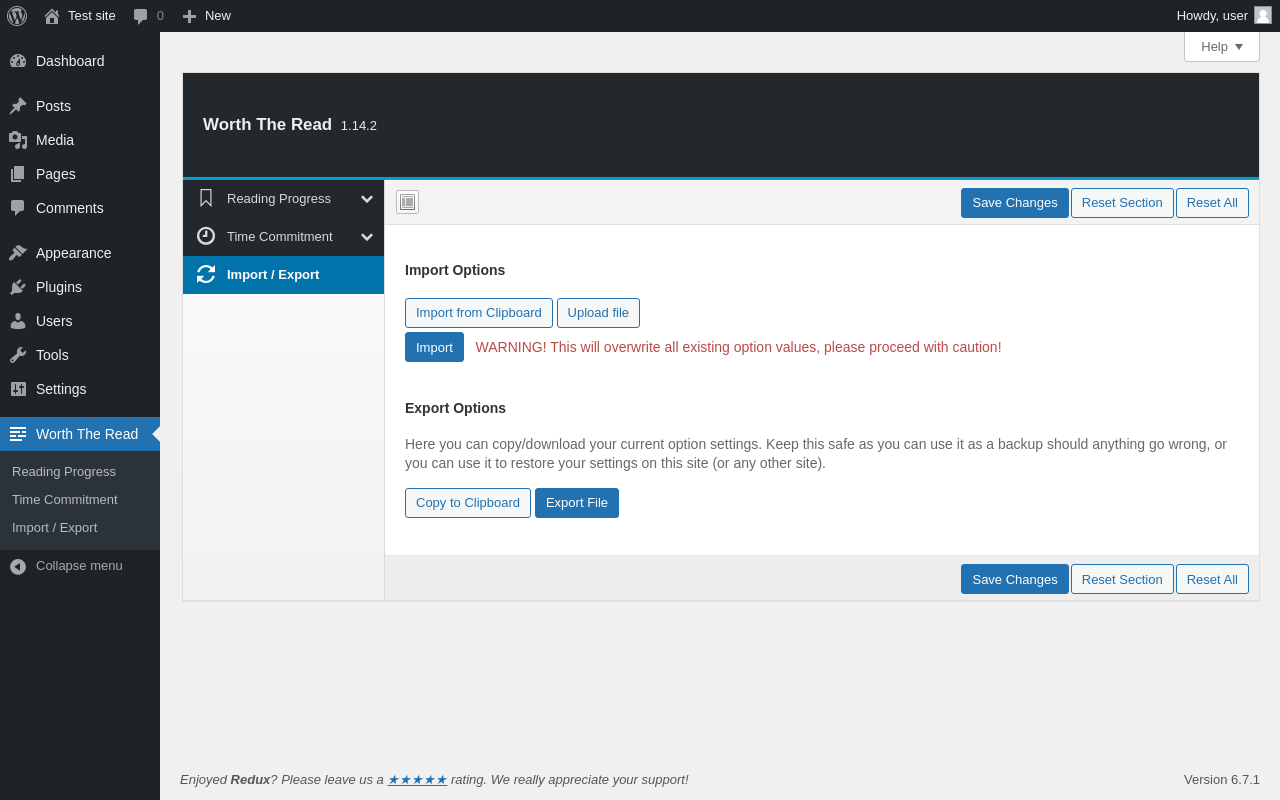This screenshot has height=800, width=1280.
Task: Select the Import / Export panel tab
Action: point(283,275)
